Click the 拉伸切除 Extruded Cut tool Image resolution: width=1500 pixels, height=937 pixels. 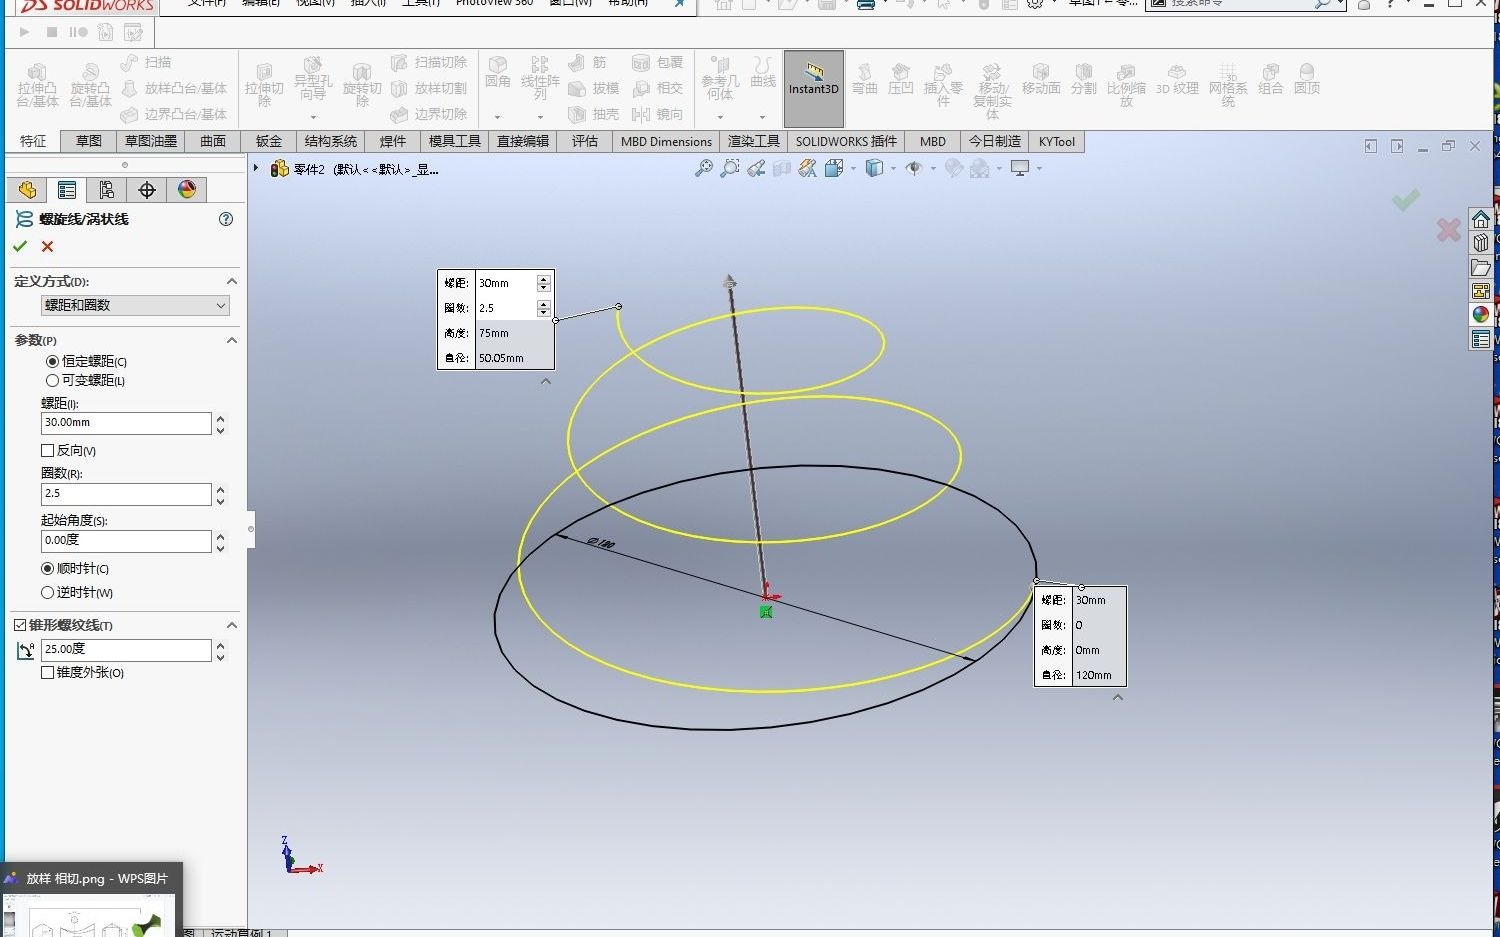click(x=264, y=82)
